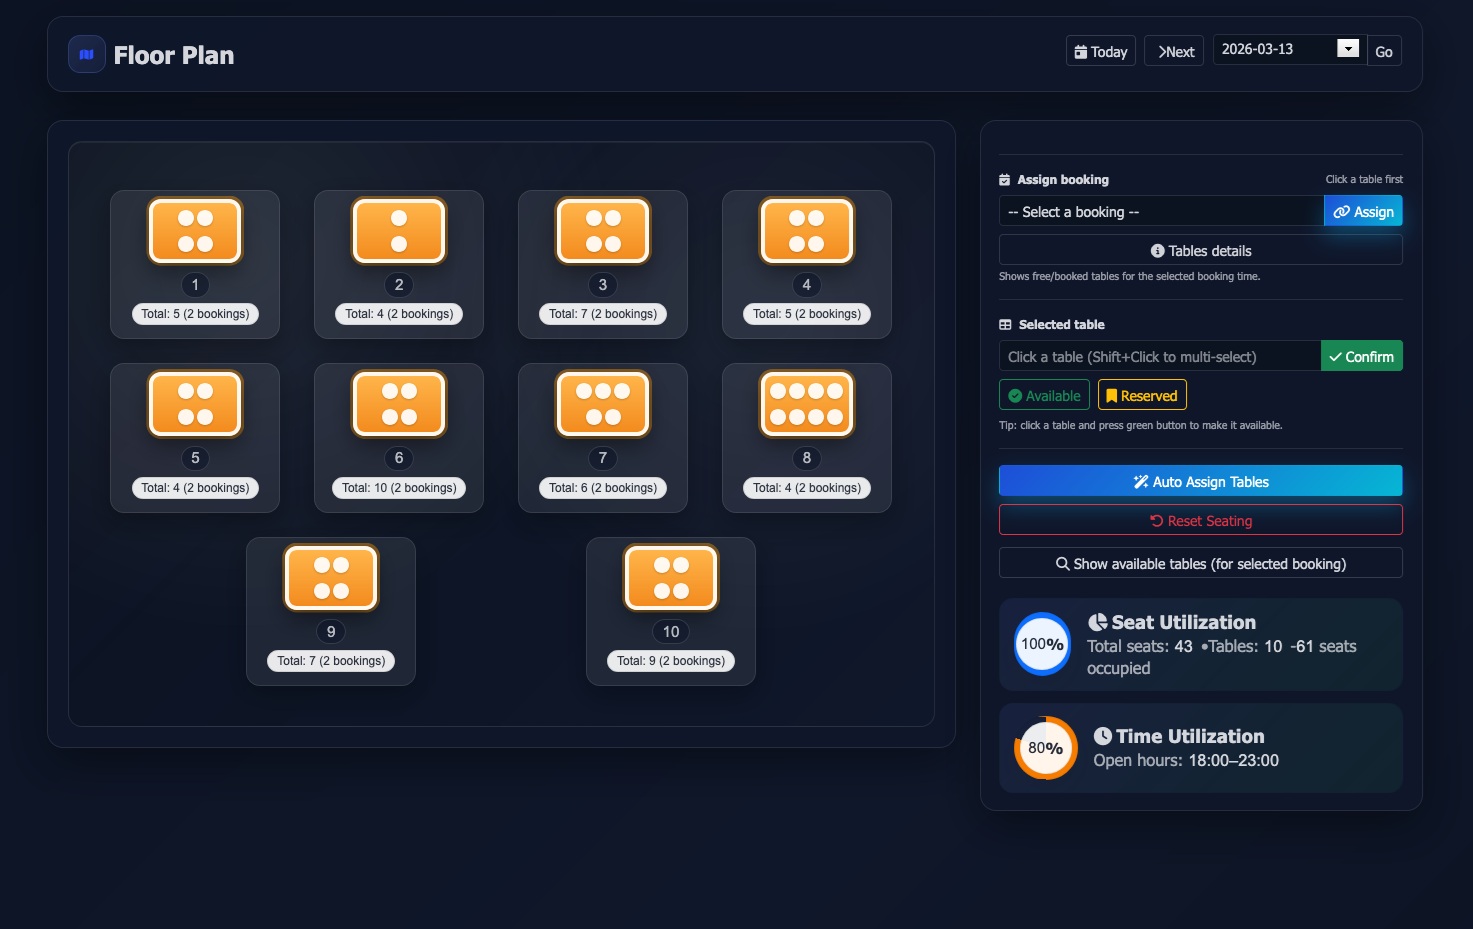This screenshot has height=929, width=1473.
Task: Open the date picker dropdown arrow
Action: pyautogui.click(x=1348, y=49)
